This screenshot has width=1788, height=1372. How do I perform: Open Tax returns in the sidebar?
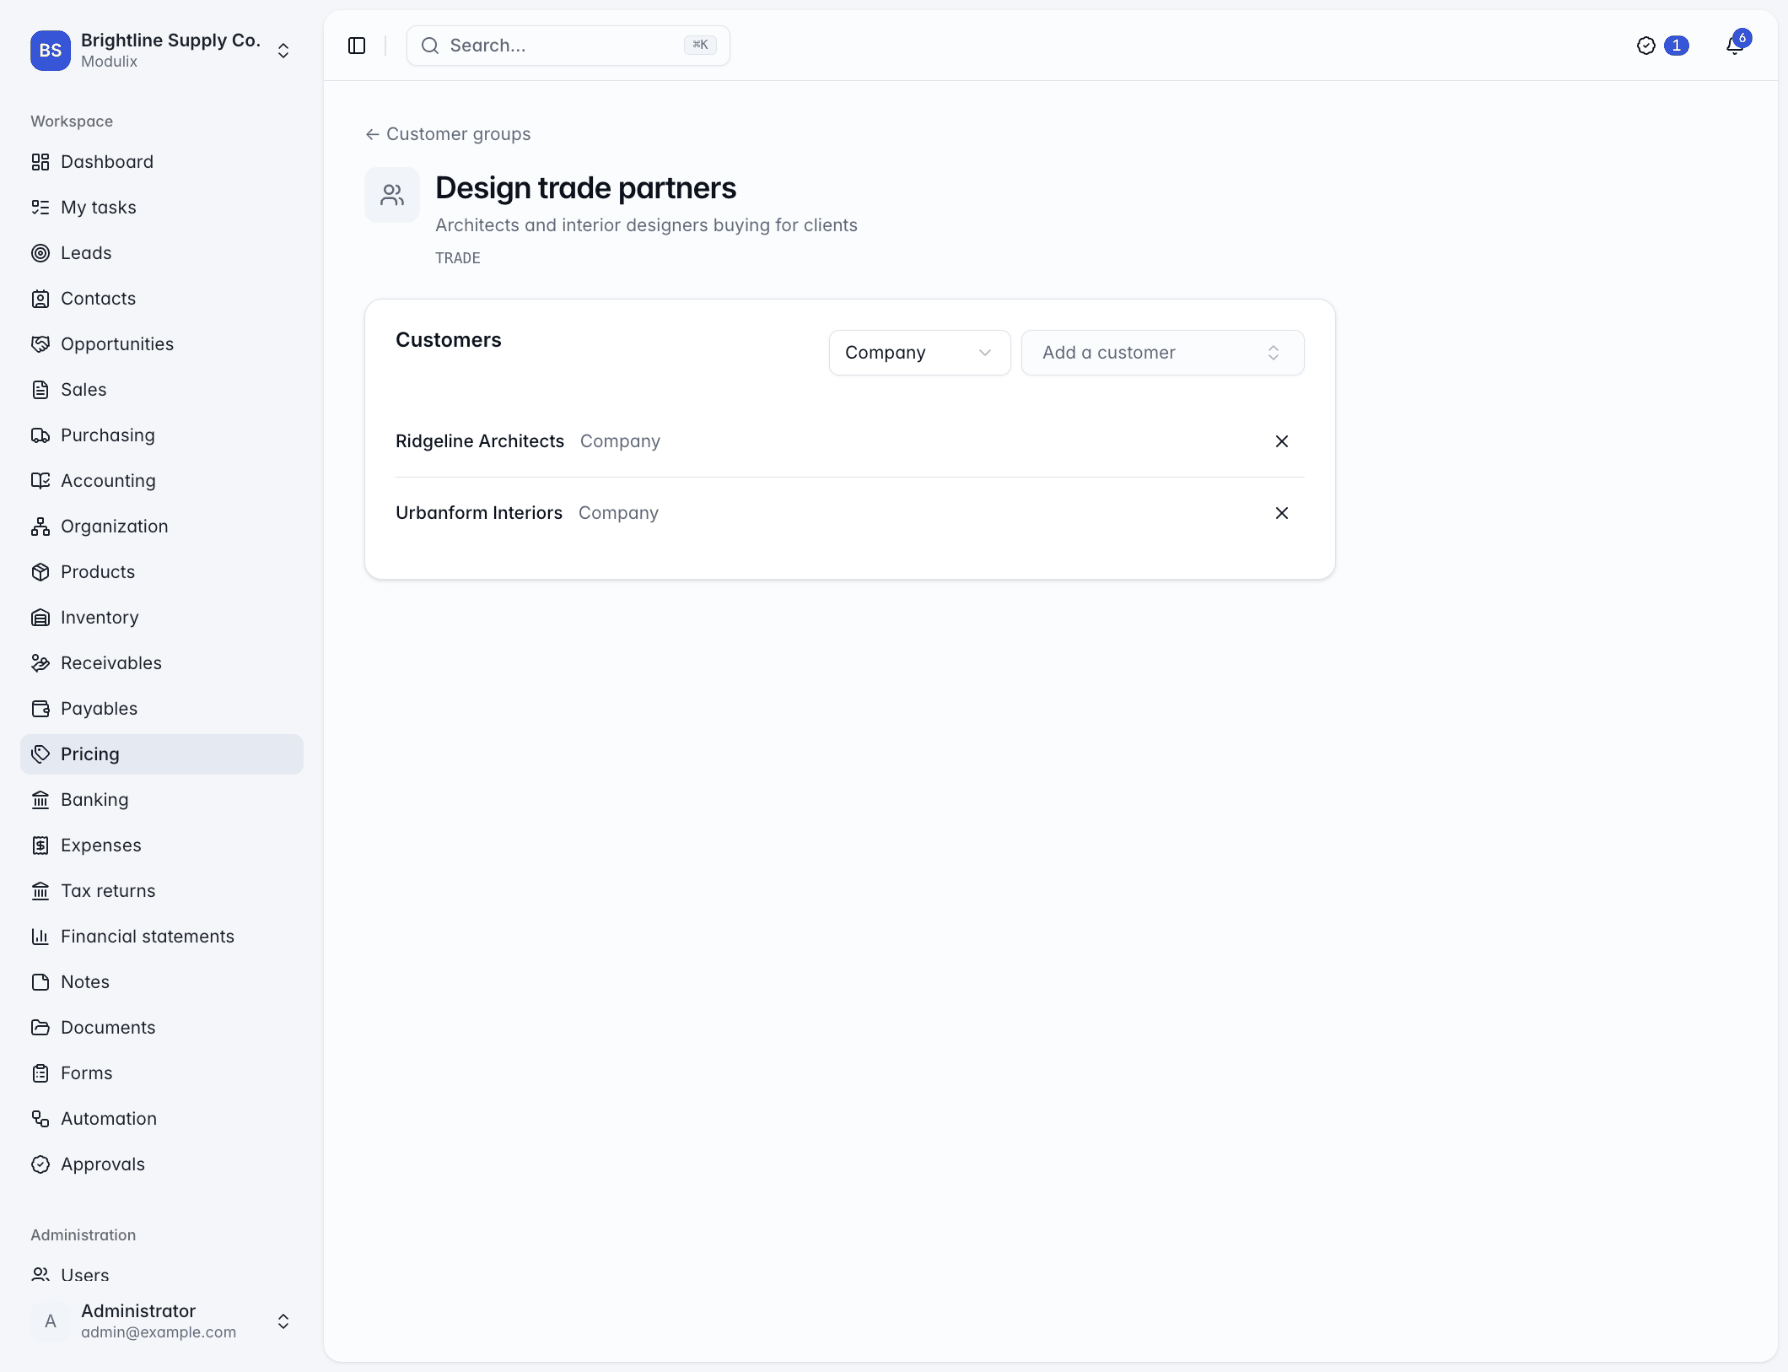(x=162, y=891)
